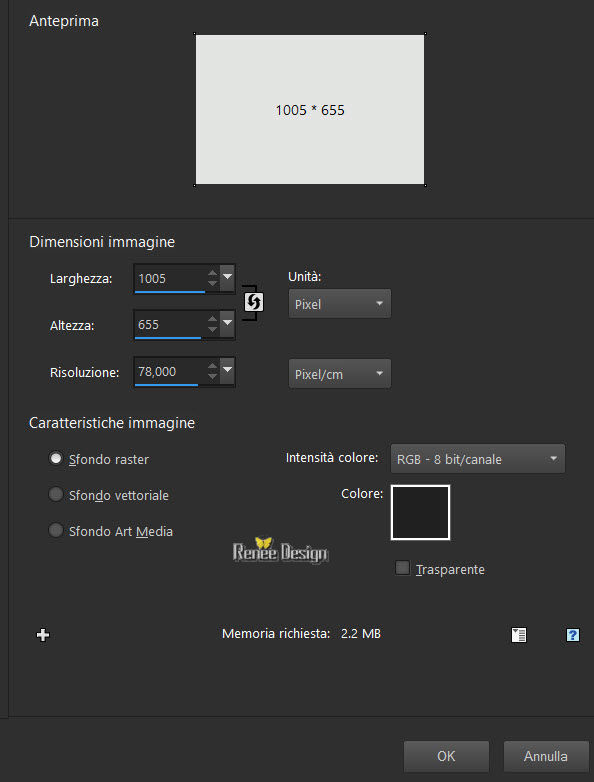Select the Sfondo raster radio button
Image resolution: width=594 pixels, height=782 pixels.
click(x=55, y=458)
